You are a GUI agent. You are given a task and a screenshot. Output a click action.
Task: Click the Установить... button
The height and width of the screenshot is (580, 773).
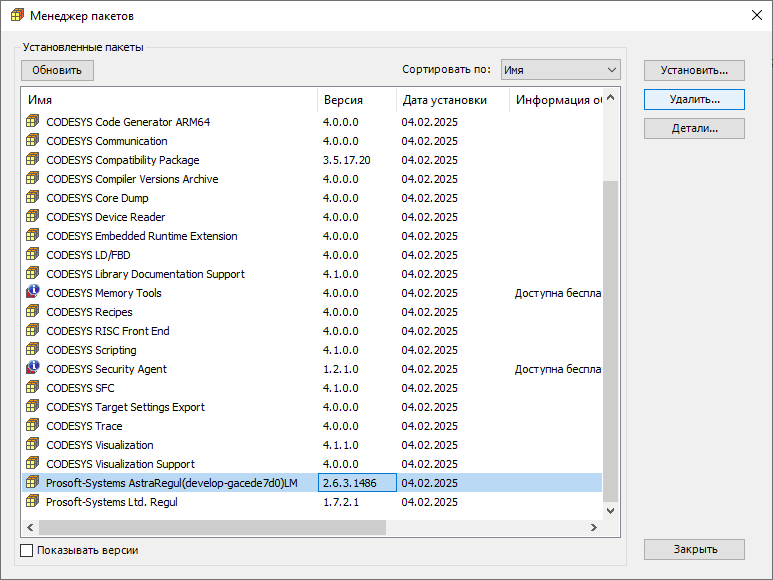pos(694,70)
